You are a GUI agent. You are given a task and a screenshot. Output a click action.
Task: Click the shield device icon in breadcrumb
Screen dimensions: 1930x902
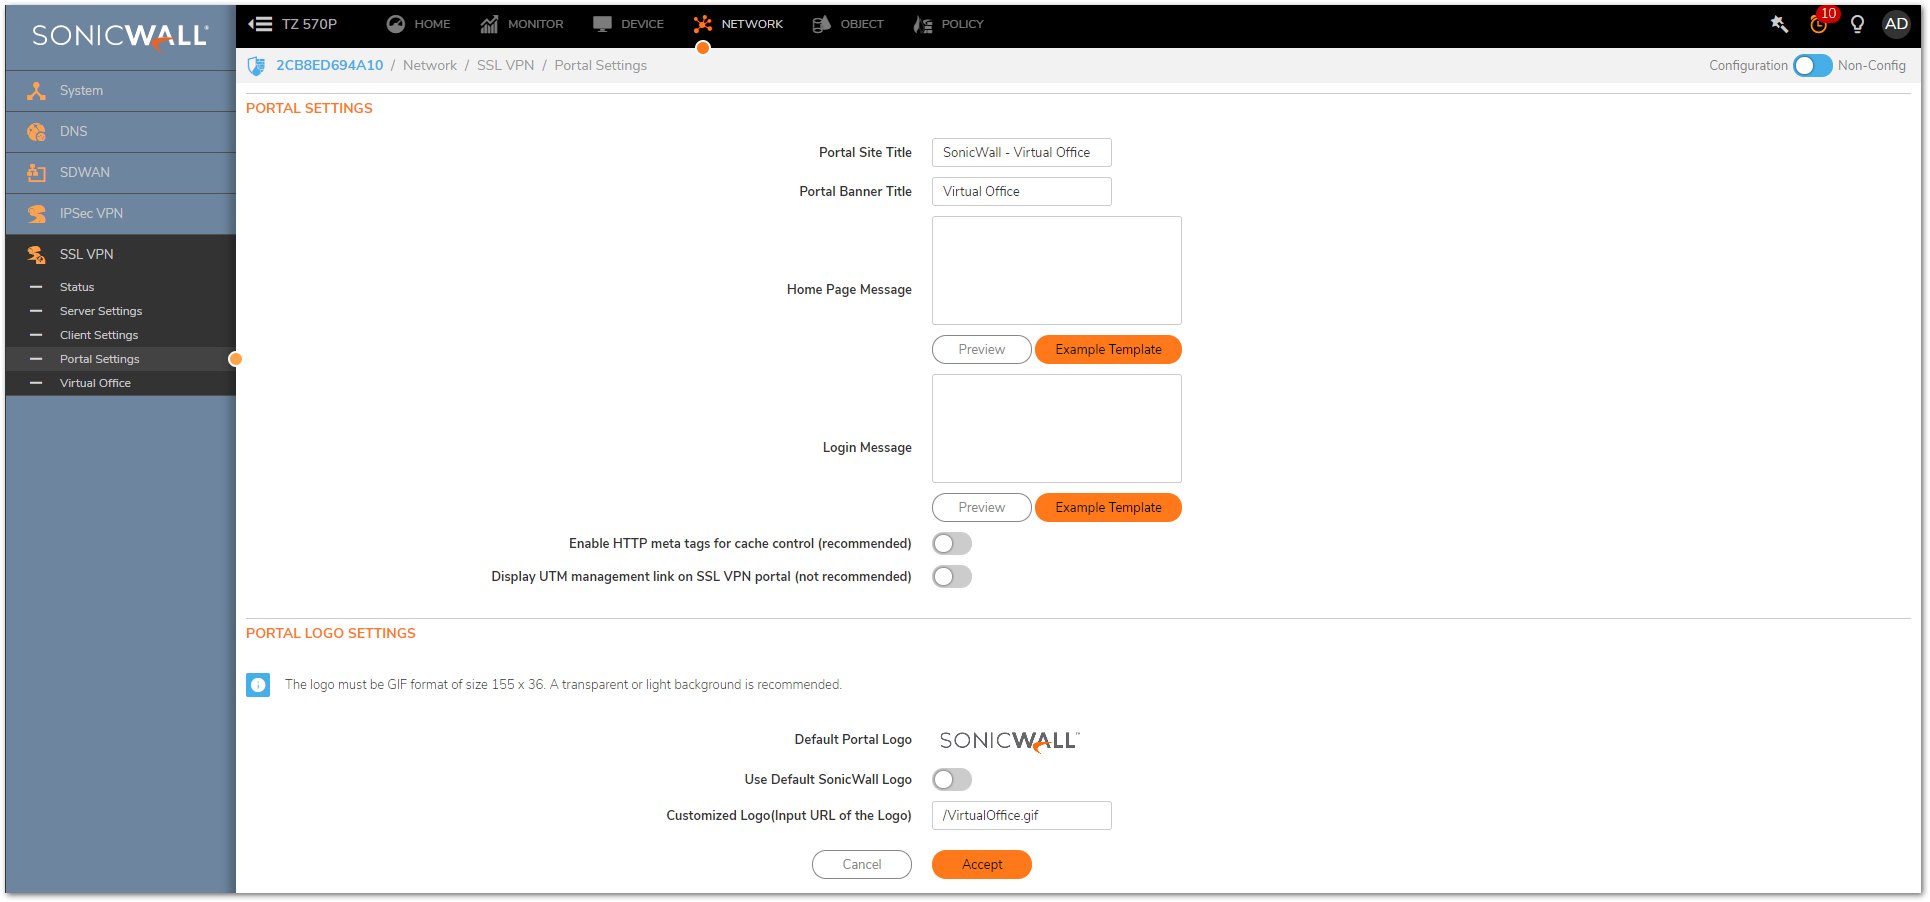point(256,66)
